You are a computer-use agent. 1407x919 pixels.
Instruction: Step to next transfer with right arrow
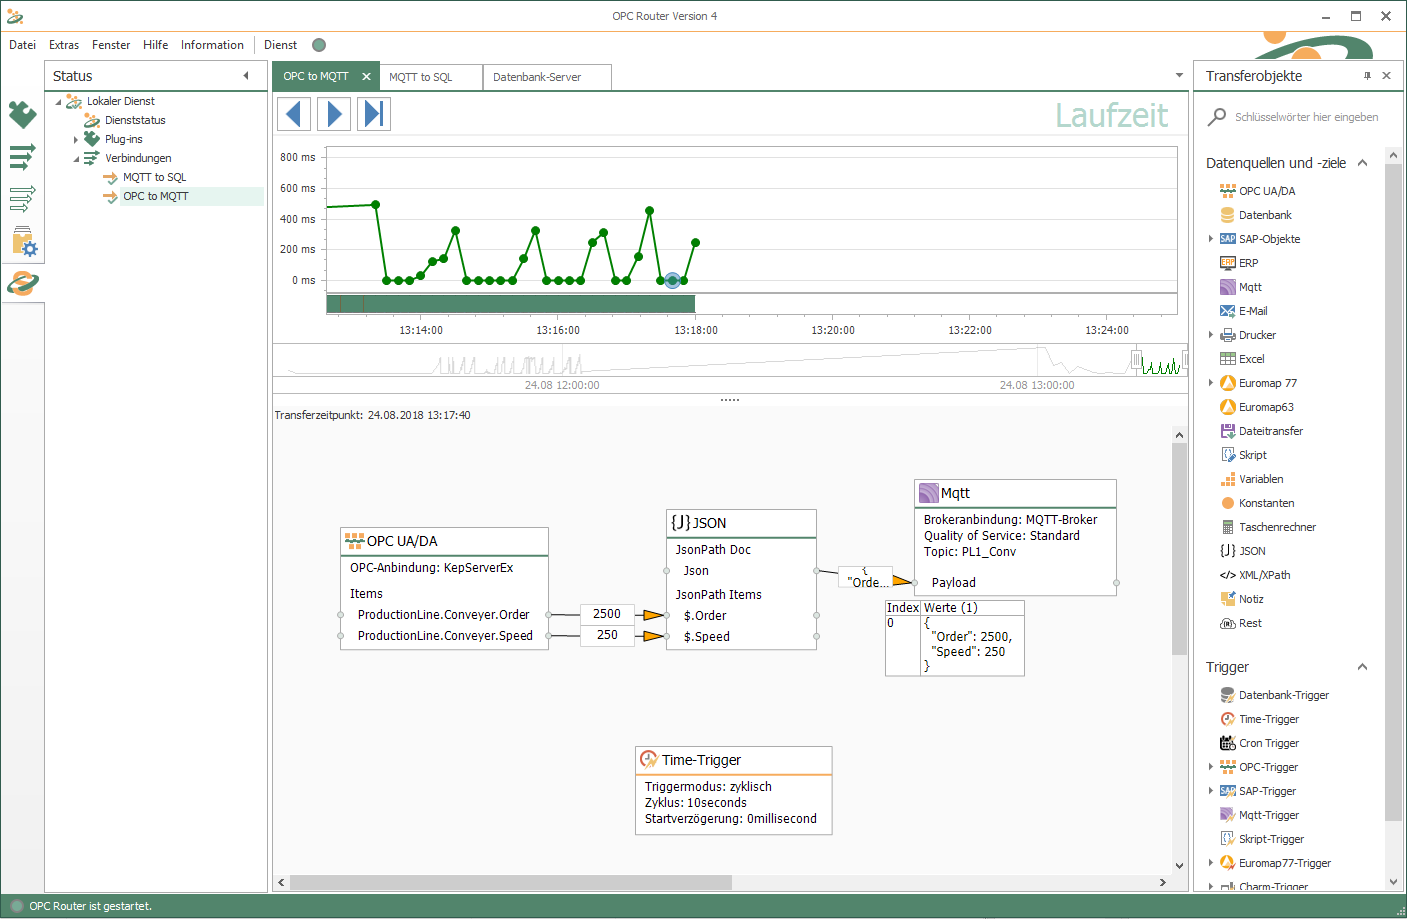[334, 114]
